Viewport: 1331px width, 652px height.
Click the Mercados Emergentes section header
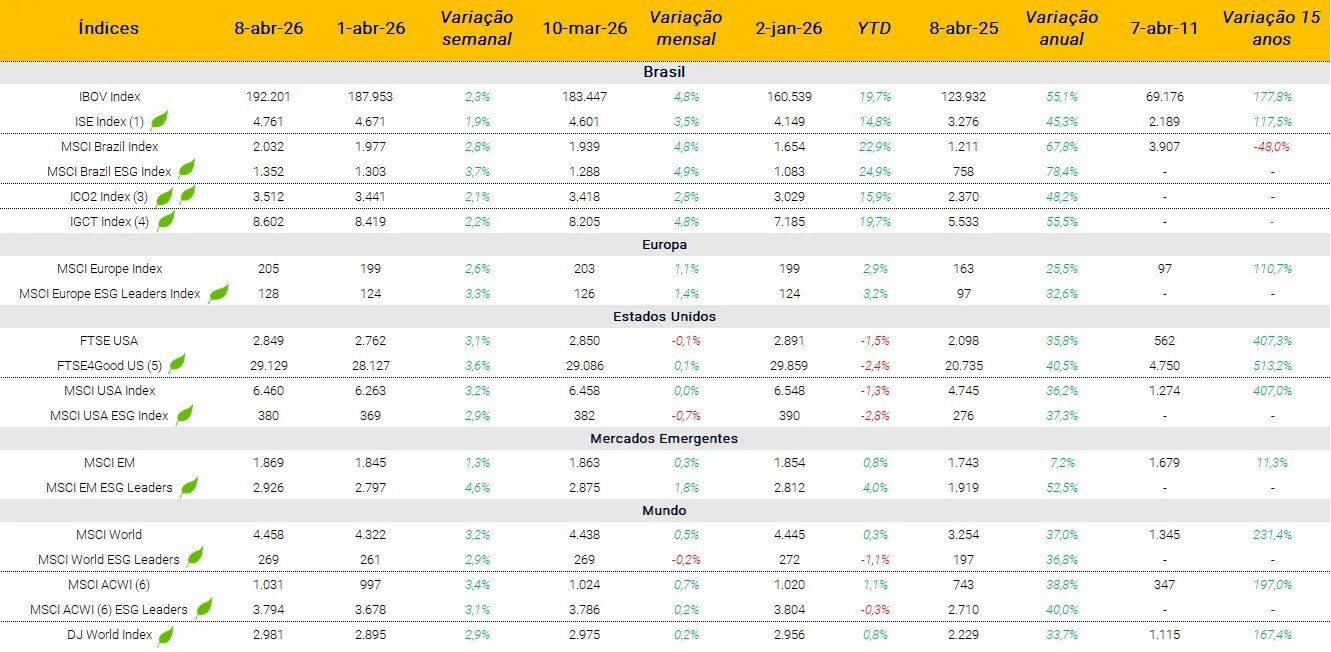[x=664, y=438]
